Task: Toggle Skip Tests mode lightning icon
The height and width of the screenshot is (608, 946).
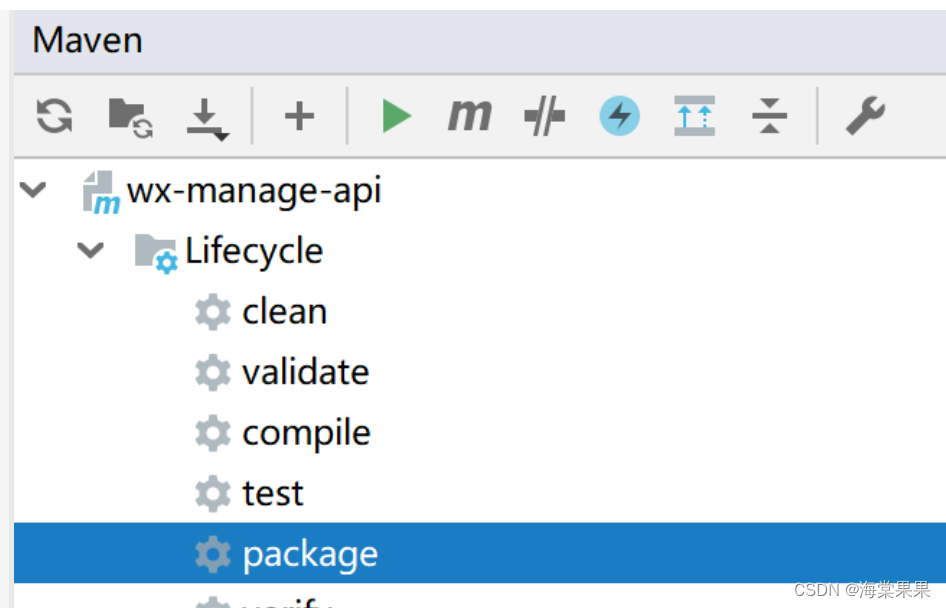Action: [620, 115]
